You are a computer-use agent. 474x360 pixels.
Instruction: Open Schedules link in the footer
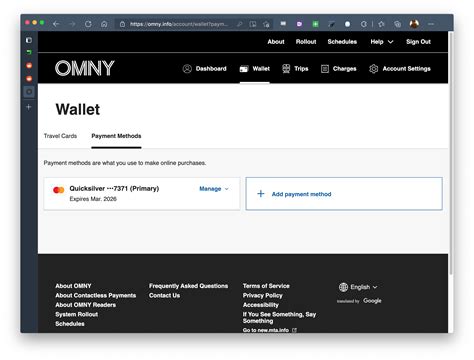70,324
